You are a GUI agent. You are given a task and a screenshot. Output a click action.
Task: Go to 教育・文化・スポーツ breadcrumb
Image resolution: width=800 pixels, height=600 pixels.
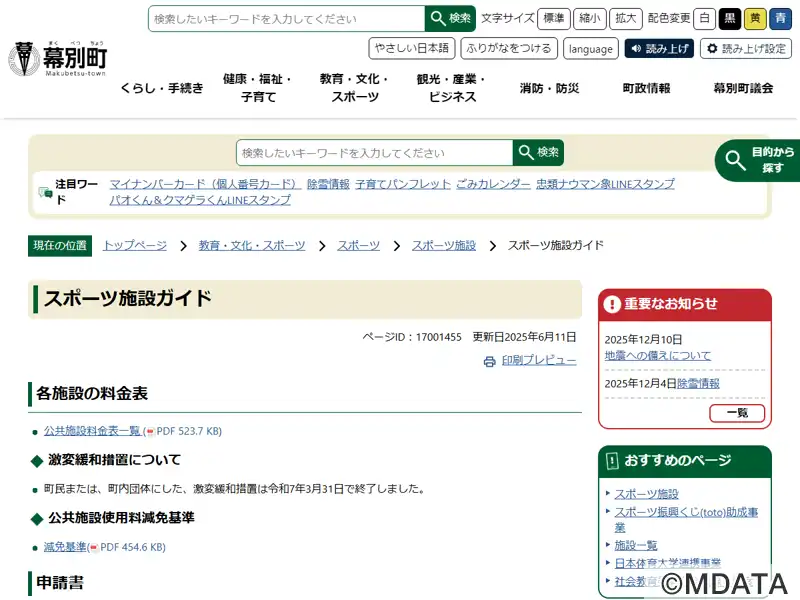point(252,245)
